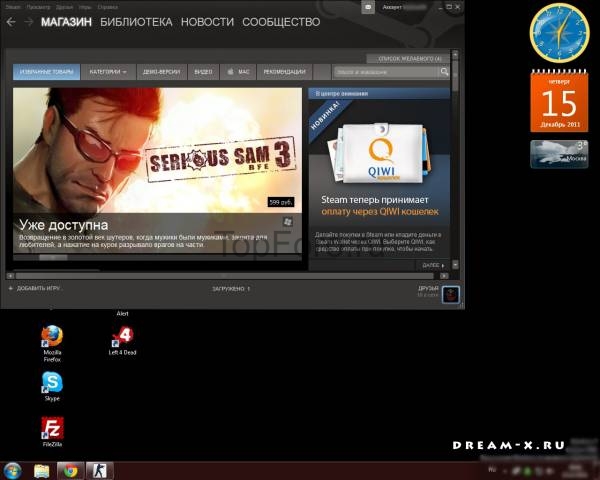This screenshot has height=480, width=600.
Task: Click the Steam теперь принимает text
Action: tap(375, 200)
